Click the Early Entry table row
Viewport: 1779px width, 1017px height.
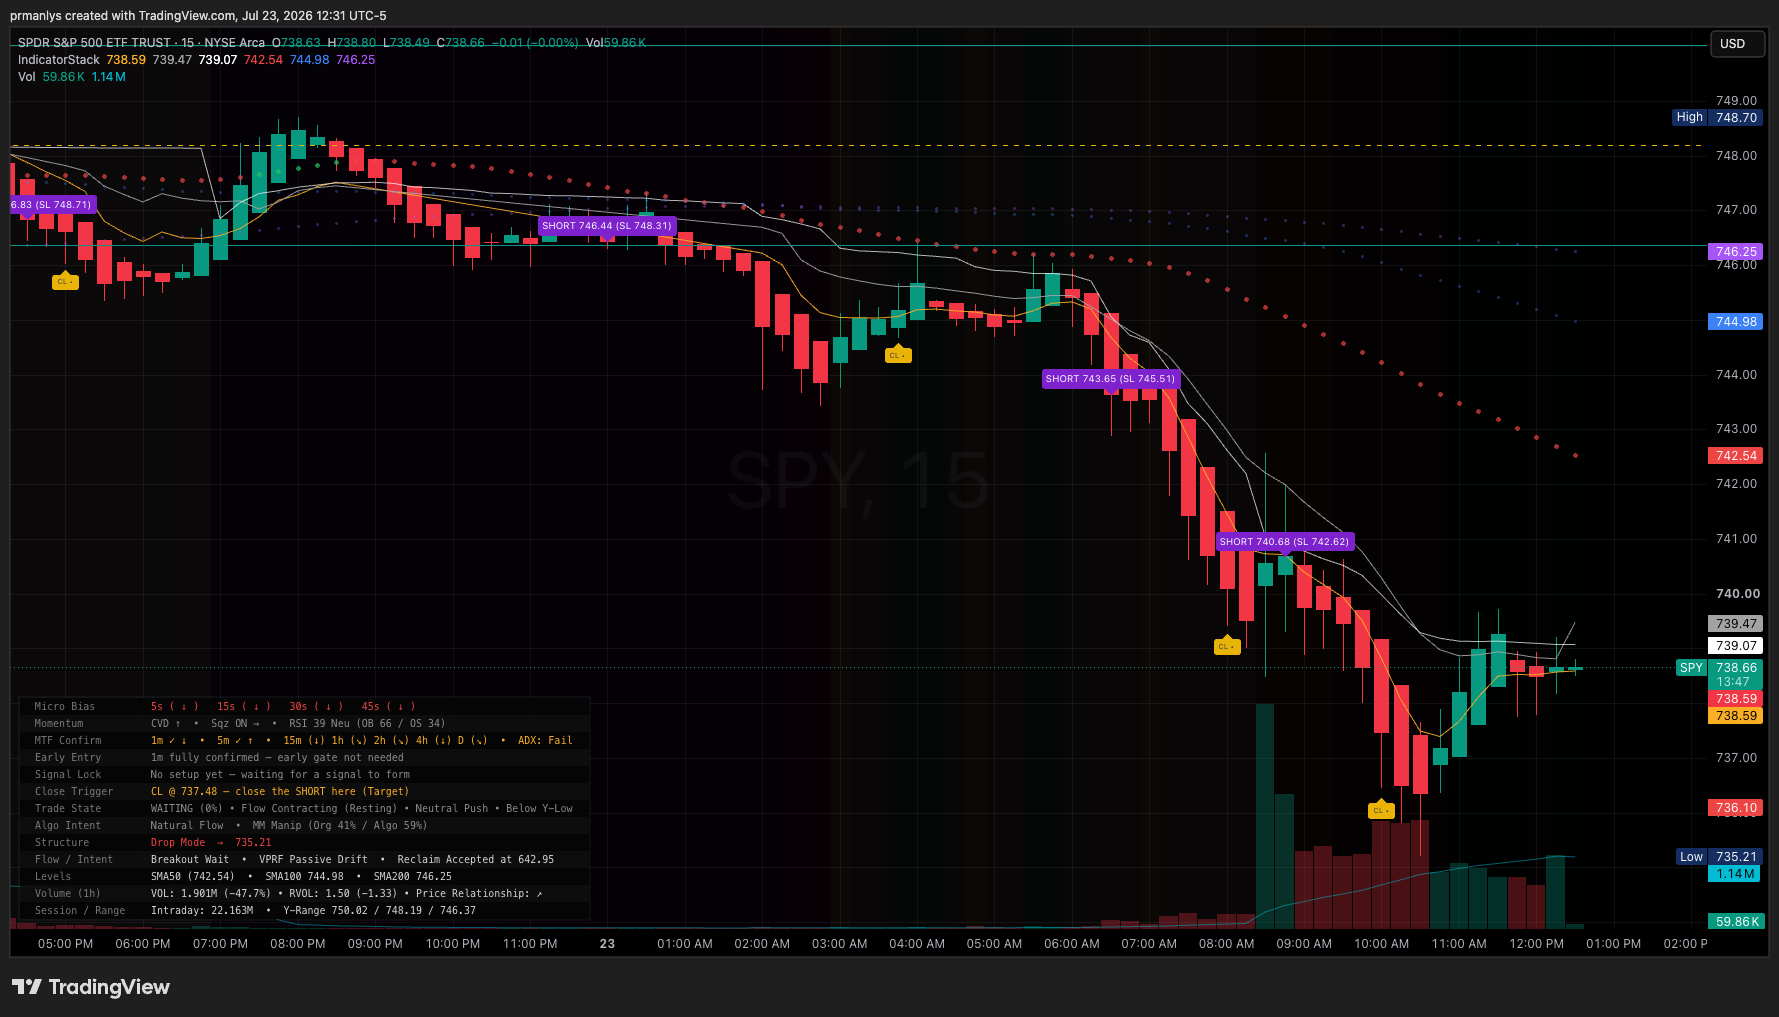pyautogui.click(x=304, y=758)
